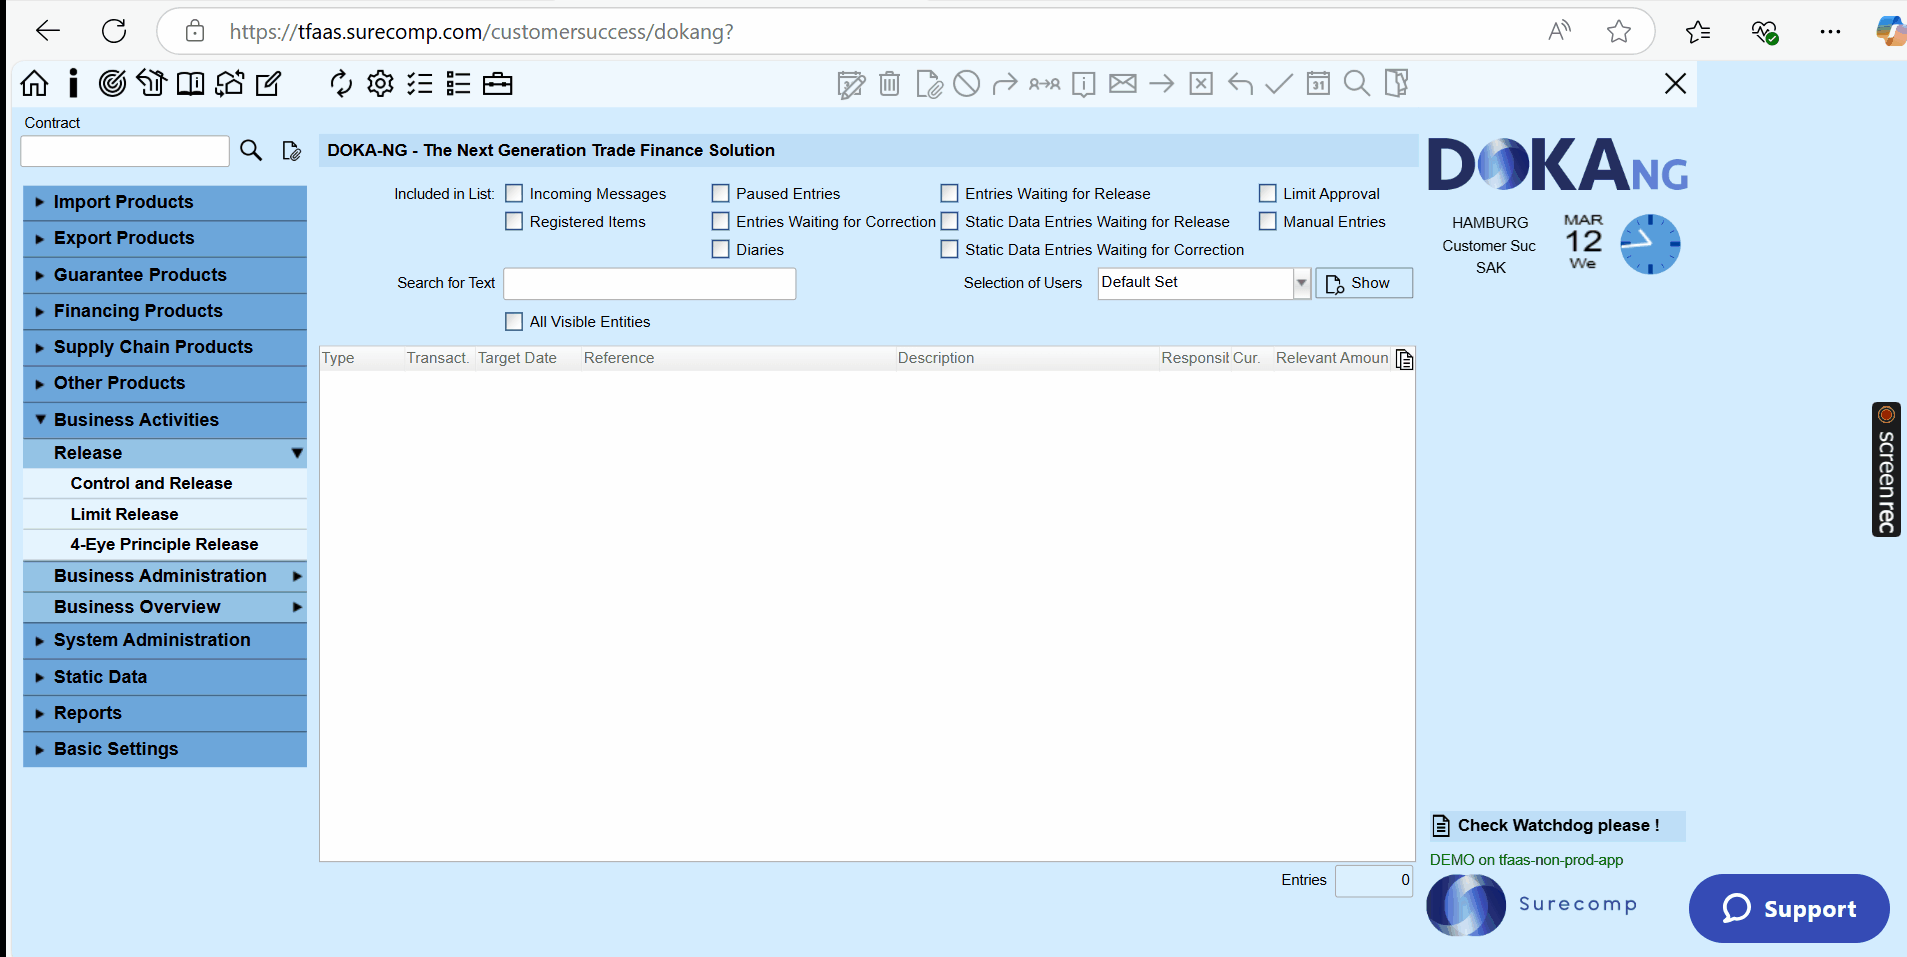
Task: Click the undo back arrow icon
Action: (1240, 83)
